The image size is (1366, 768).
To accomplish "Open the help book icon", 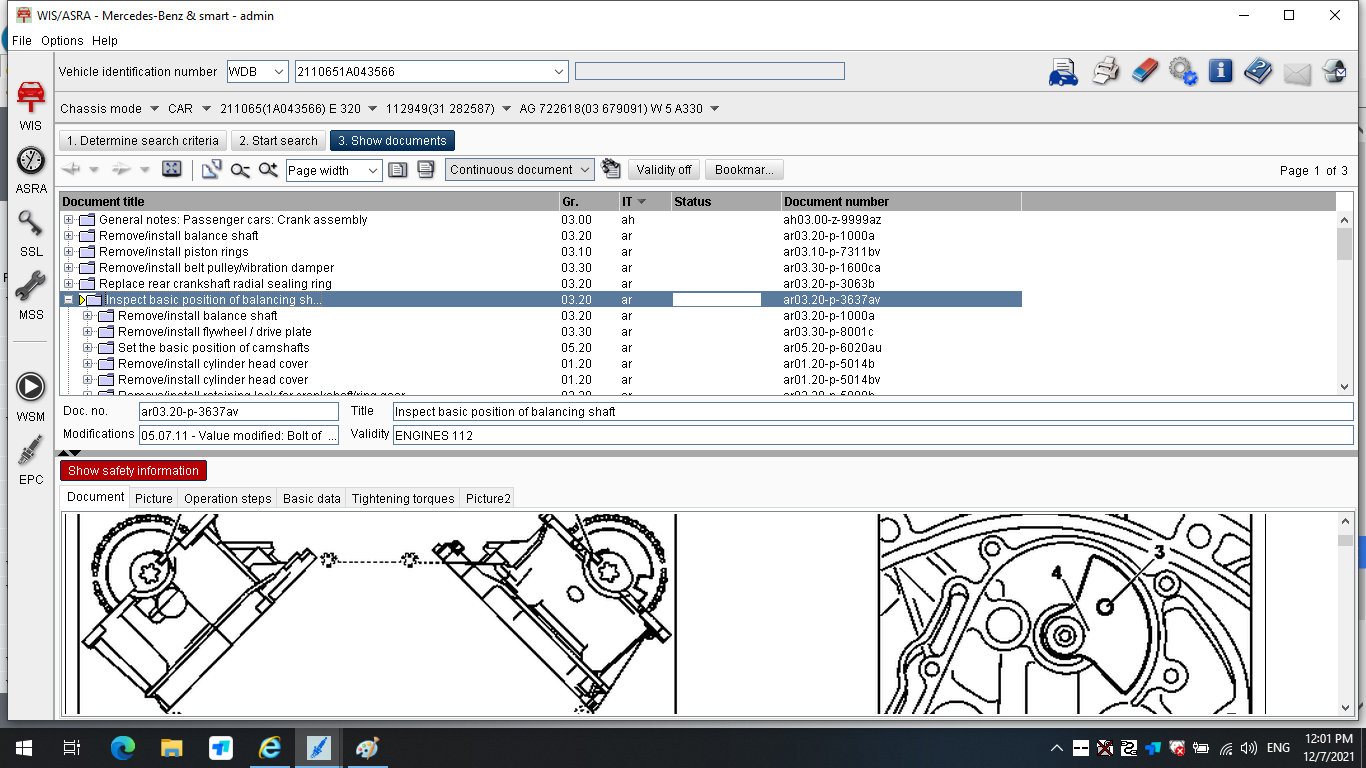I will pos(1258,71).
